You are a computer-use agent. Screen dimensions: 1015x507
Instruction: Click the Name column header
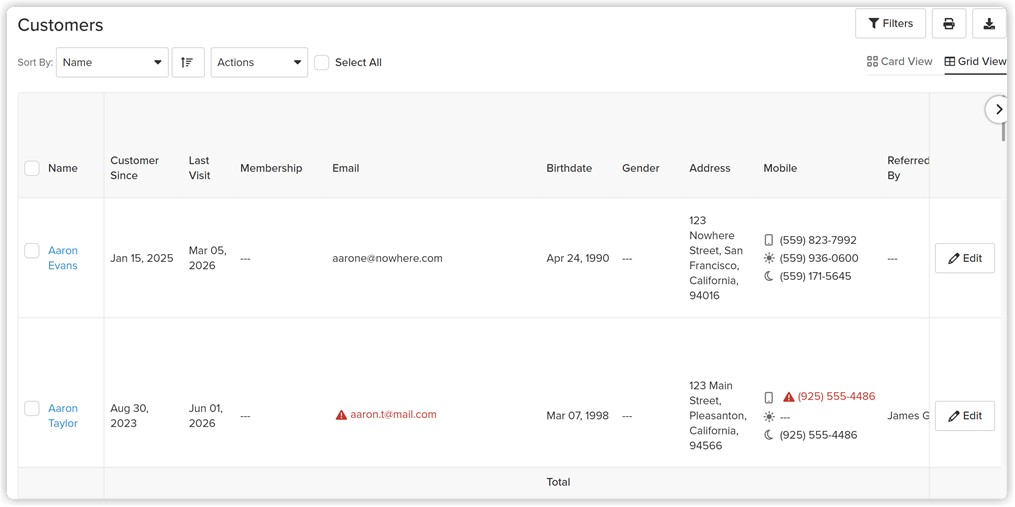[x=63, y=168]
